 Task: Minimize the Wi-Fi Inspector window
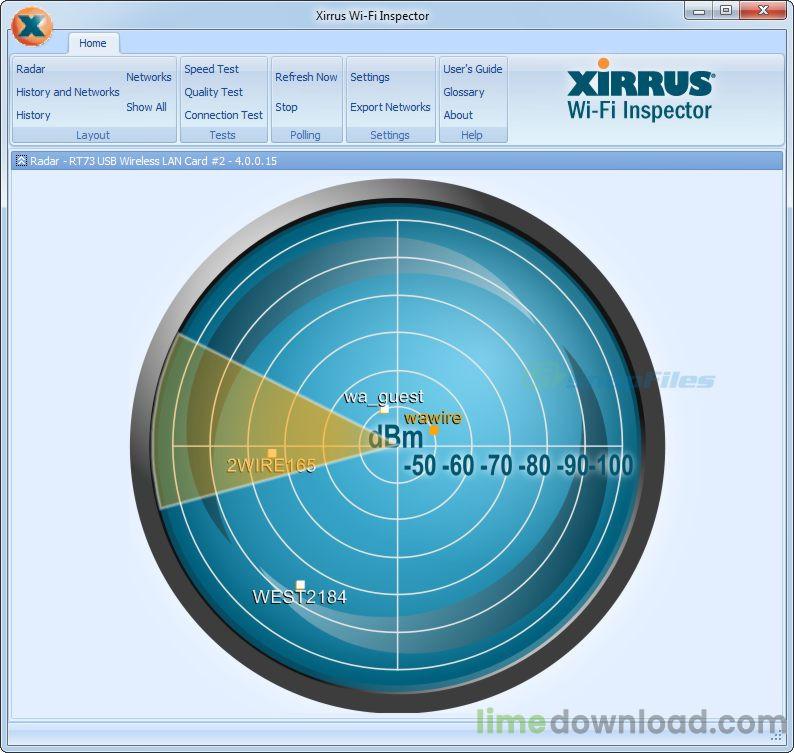click(x=699, y=11)
